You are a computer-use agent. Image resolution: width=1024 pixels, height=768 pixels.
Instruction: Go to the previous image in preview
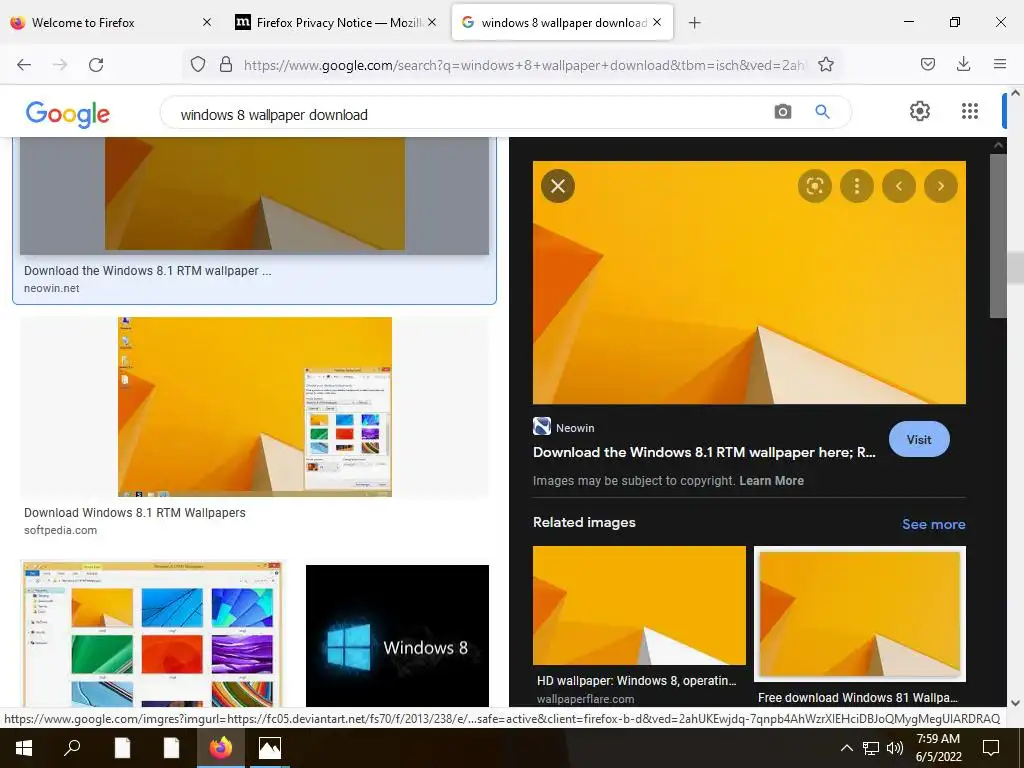point(899,186)
